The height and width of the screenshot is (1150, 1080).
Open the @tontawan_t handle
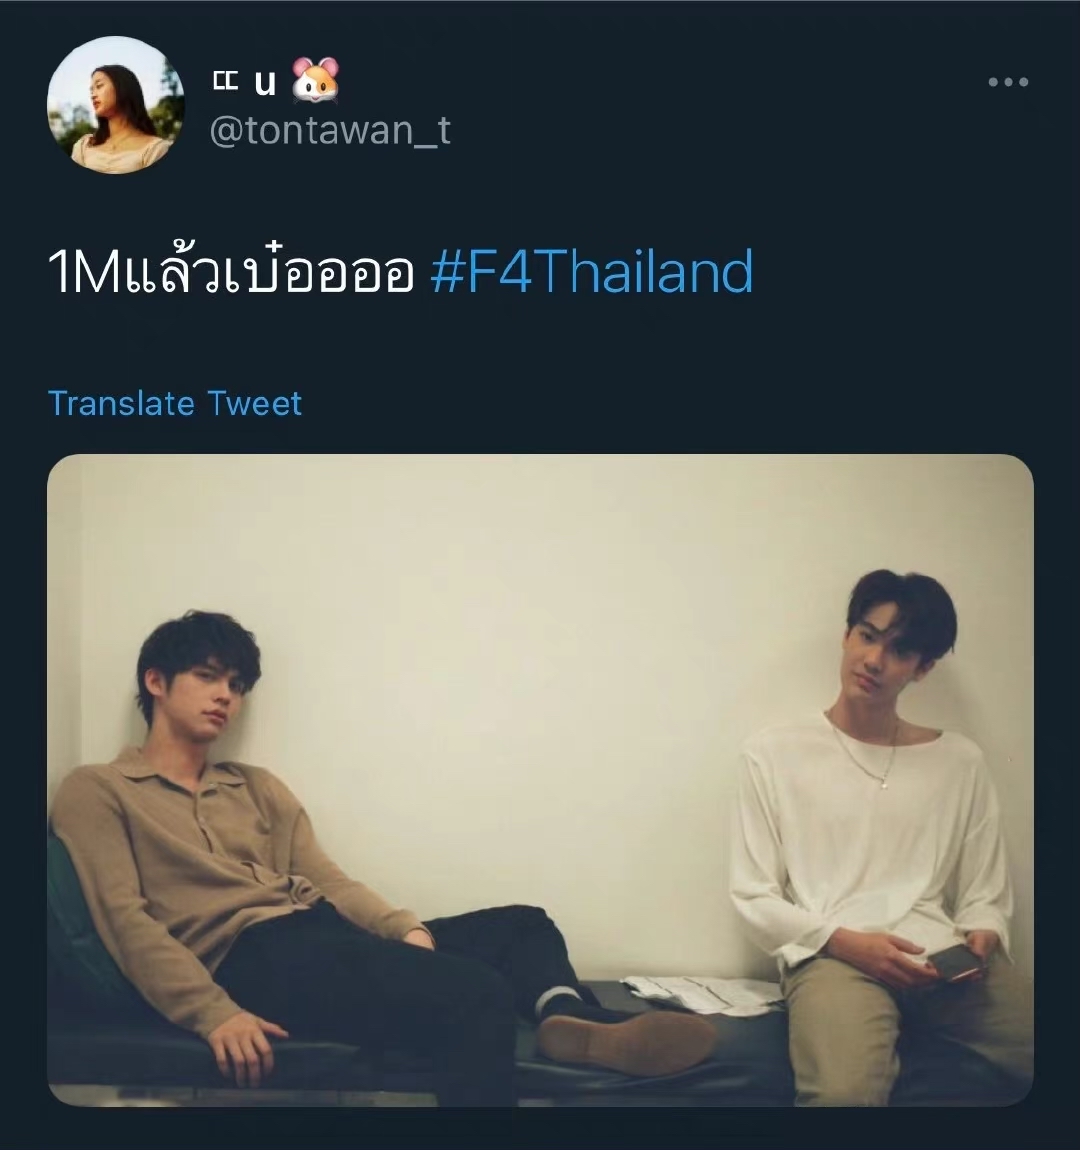coord(330,131)
